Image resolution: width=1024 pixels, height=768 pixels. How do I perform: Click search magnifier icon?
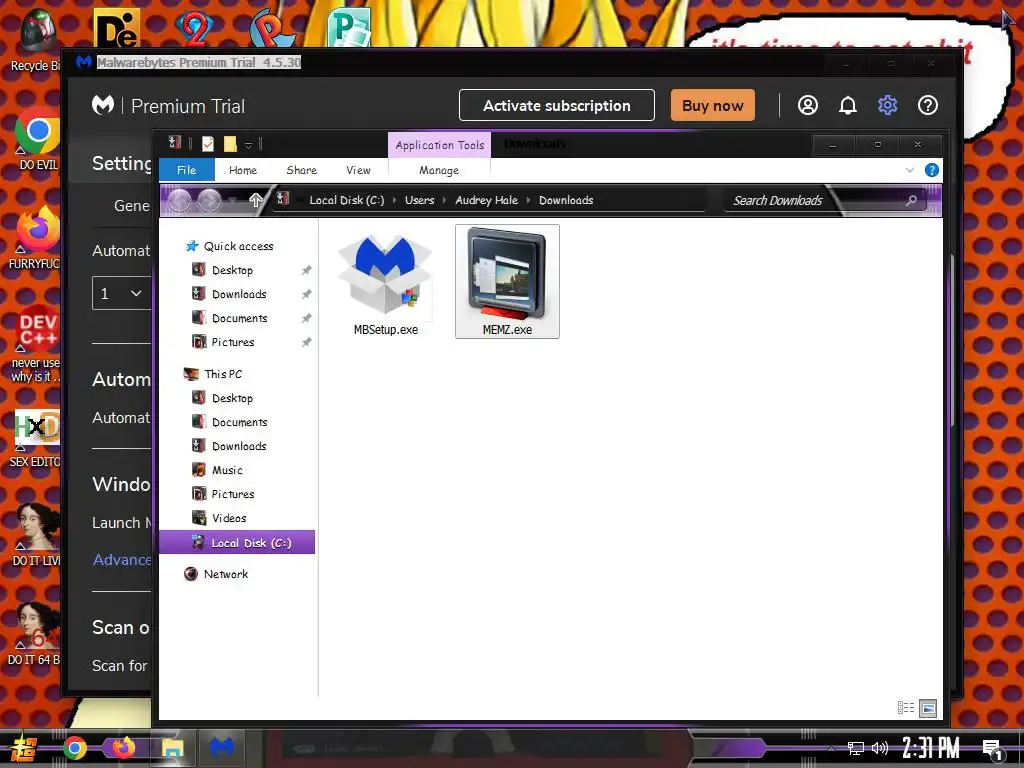click(911, 200)
